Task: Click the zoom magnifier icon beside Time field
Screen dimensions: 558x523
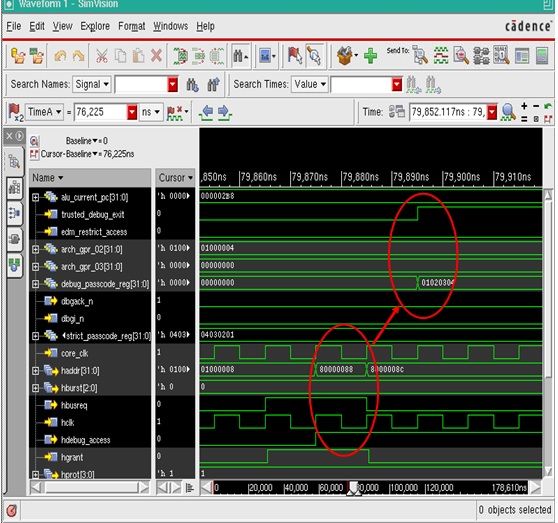Action: point(508,112)
